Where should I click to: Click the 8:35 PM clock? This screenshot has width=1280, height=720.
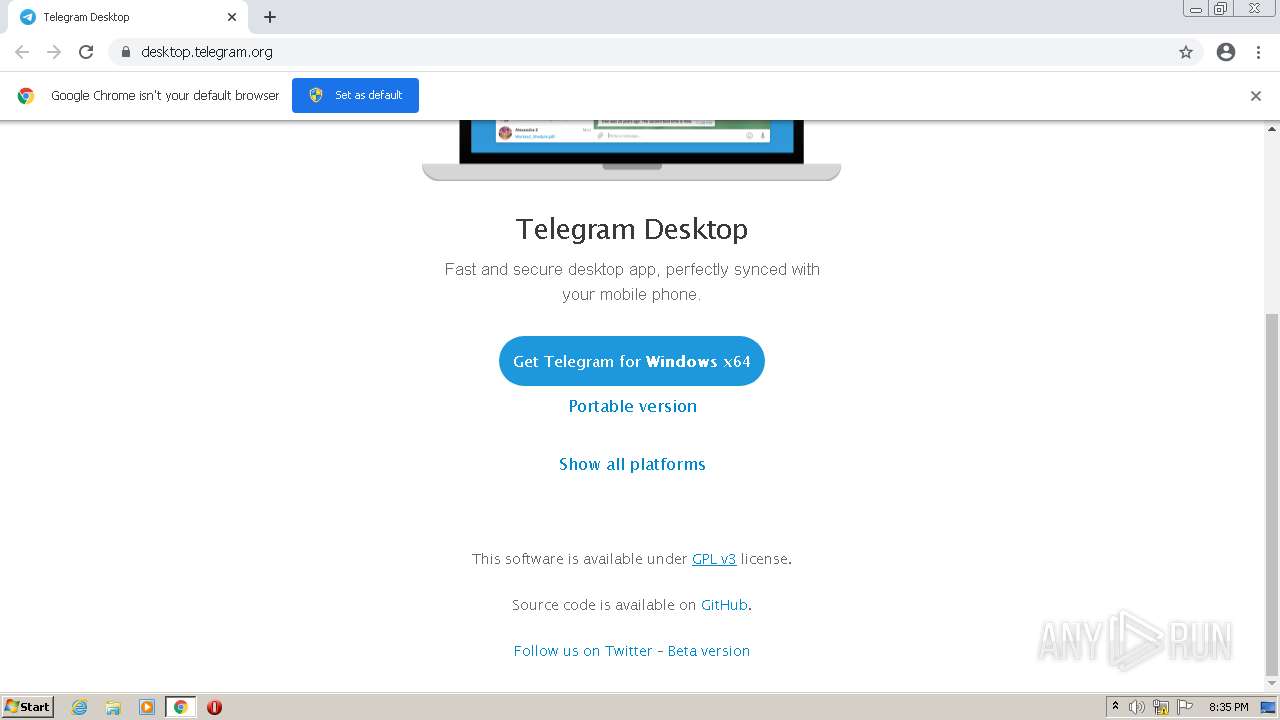tap(1229, 707)
